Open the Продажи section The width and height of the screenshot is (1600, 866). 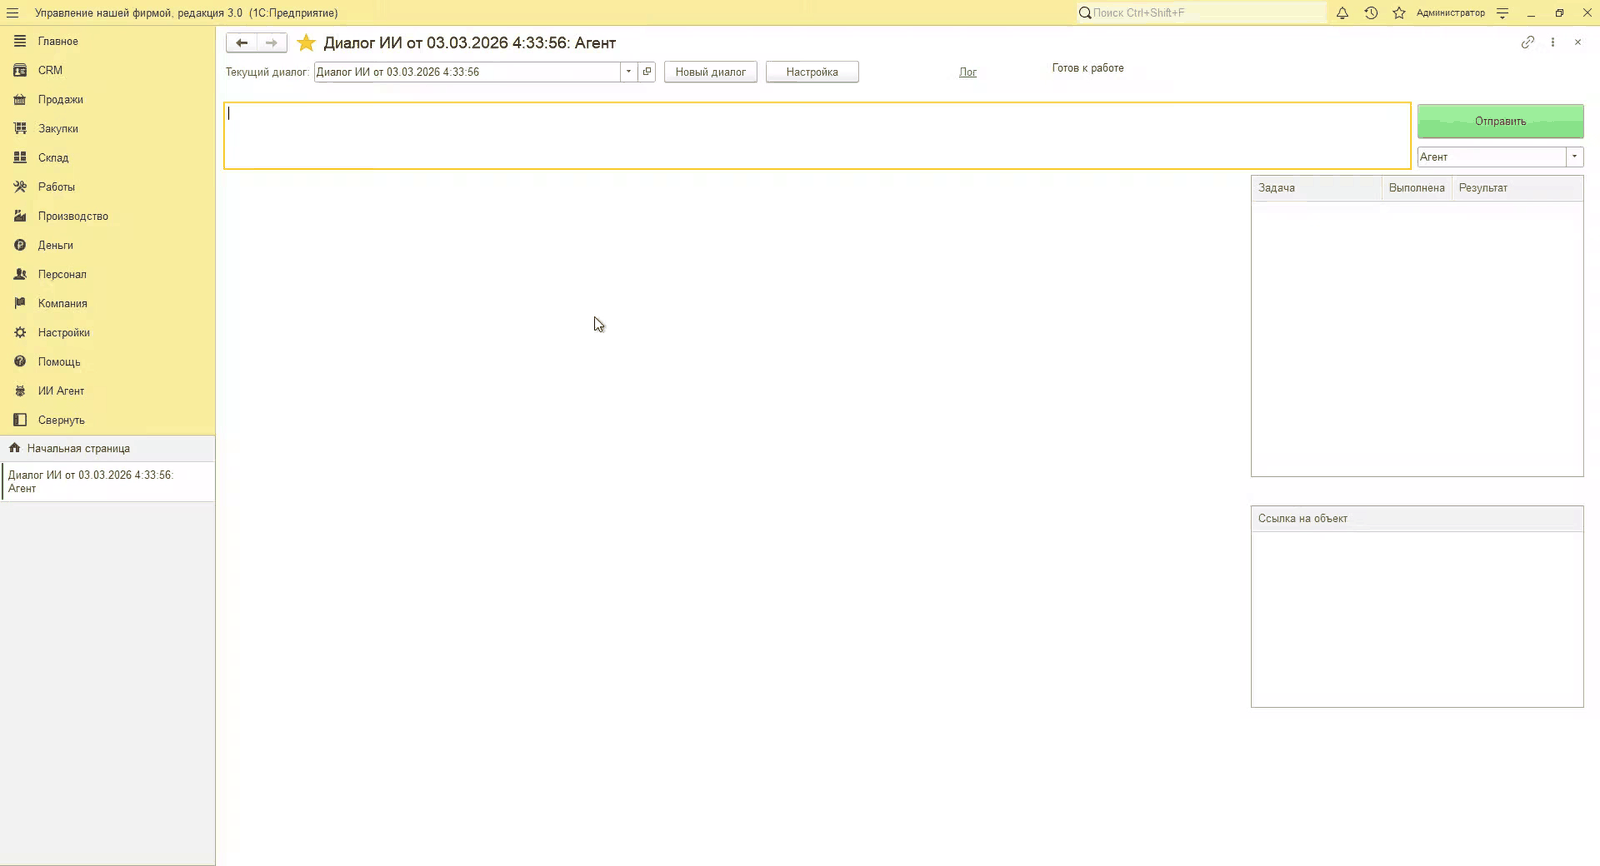[60, 99]
